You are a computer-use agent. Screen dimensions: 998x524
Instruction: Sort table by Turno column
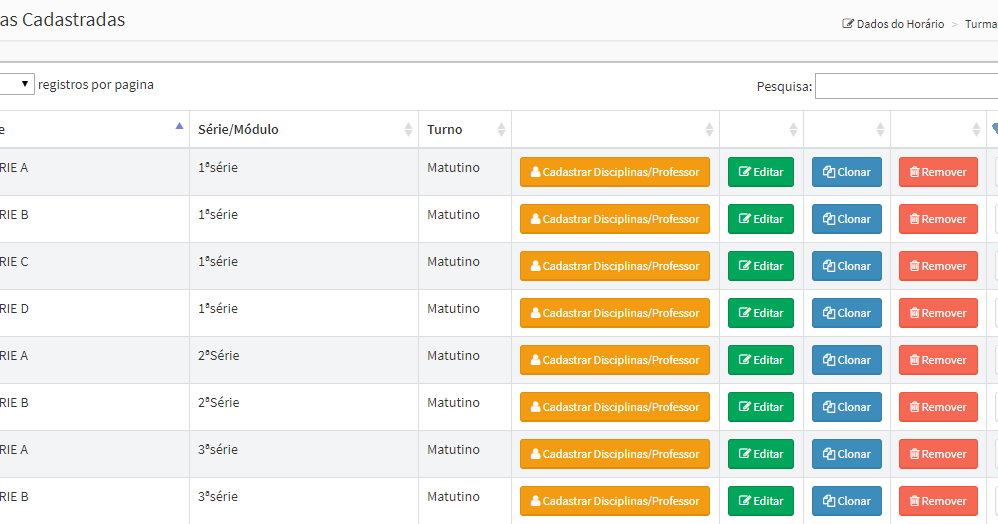click(x=464, y=130)
